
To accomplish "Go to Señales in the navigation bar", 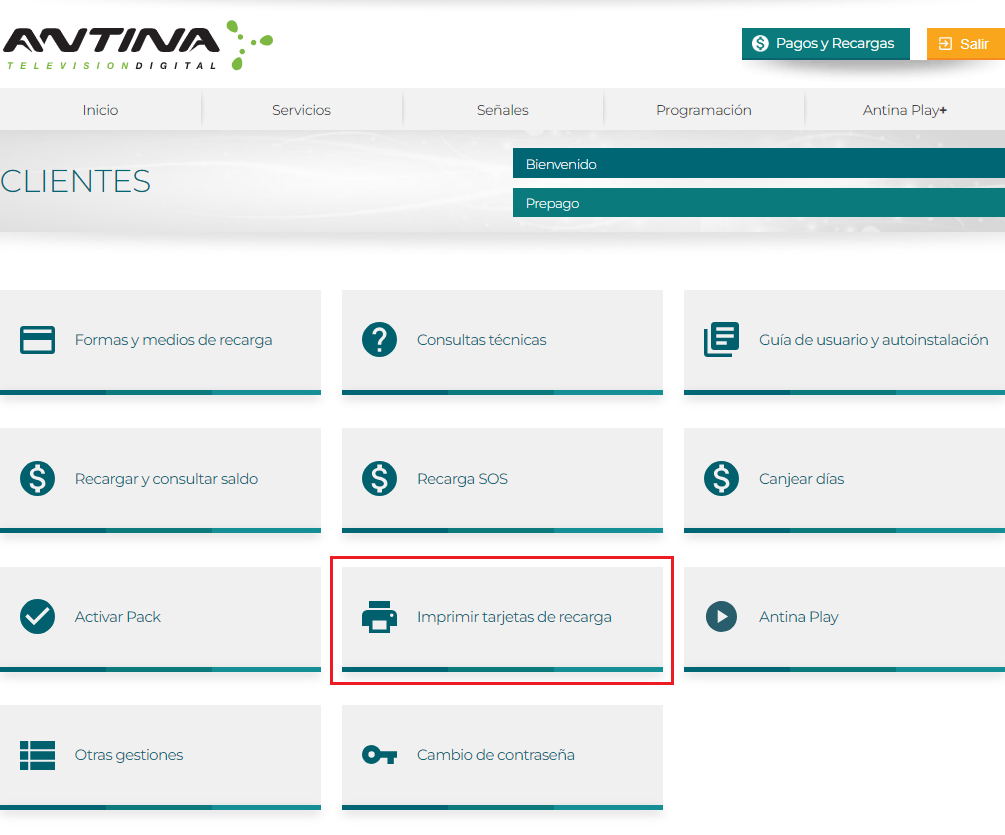I will coord(502,110).
